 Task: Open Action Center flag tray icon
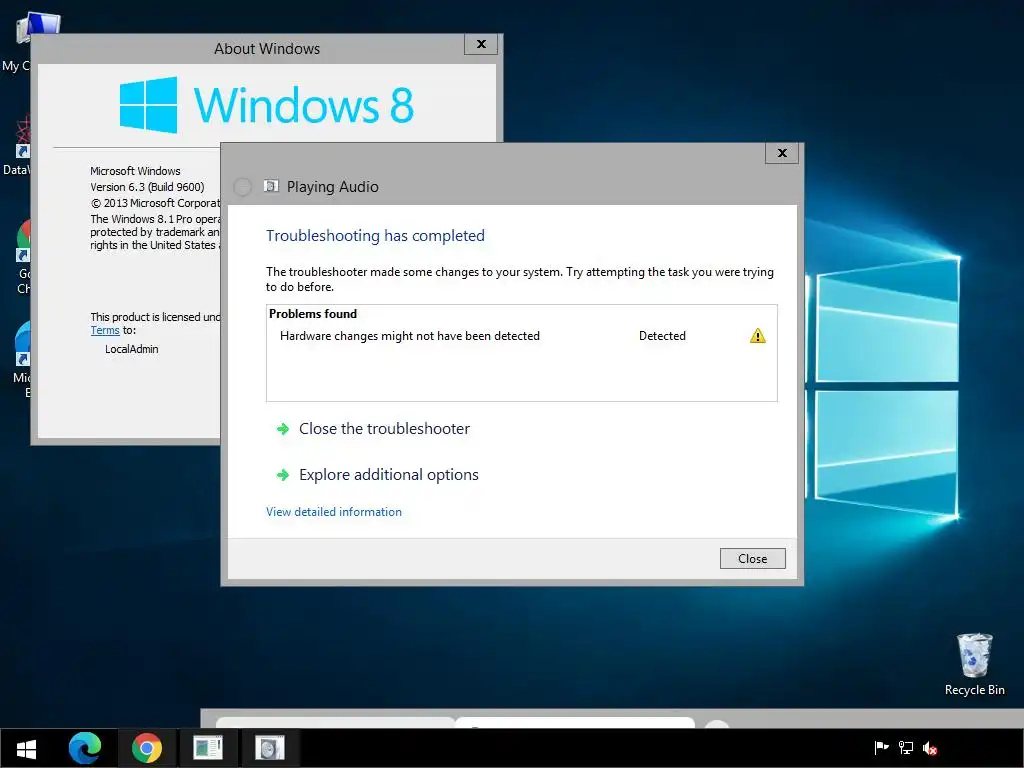881,748
